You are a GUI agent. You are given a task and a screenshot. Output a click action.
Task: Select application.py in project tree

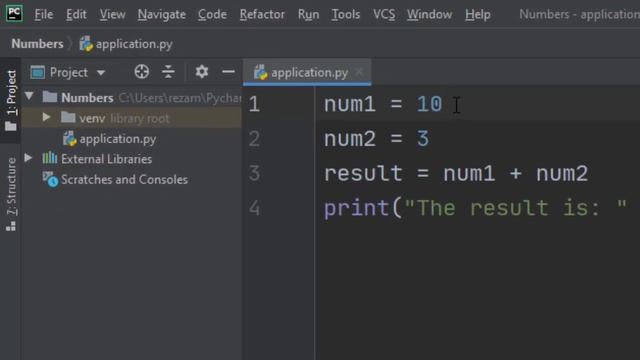(x=118, y=139)
